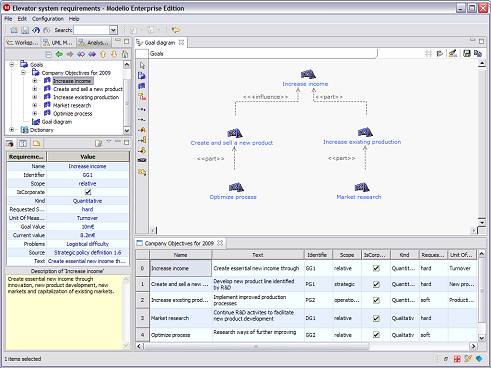
Task: Select the pointer tool in diagram palette
Action: click(142, 65)
